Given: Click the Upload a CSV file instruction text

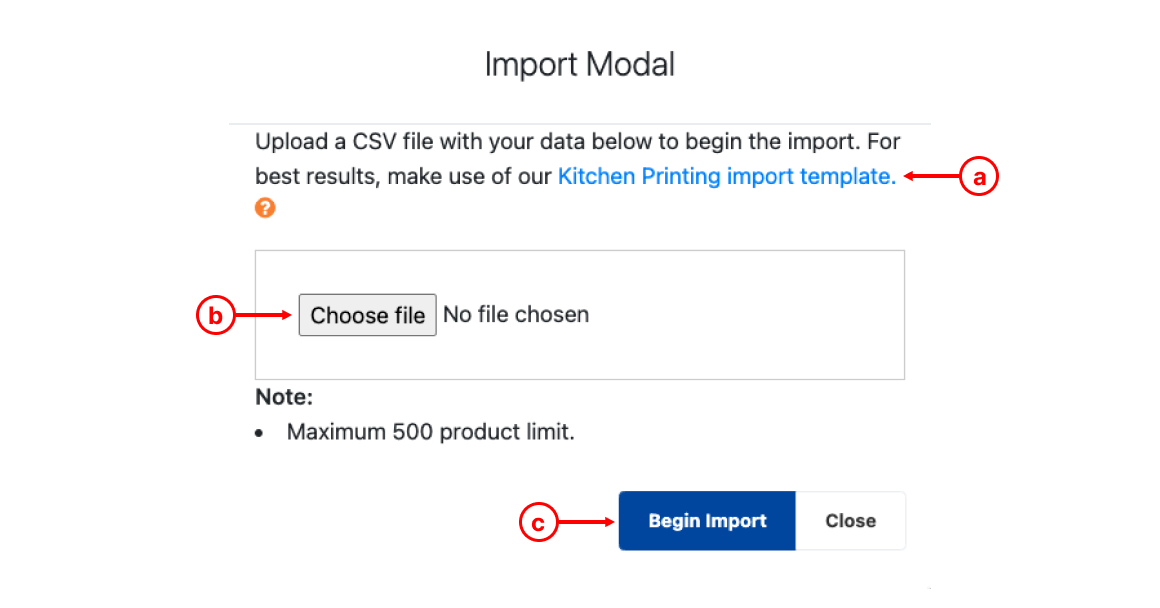Looking at the screenshot, I should pos(578,158).
